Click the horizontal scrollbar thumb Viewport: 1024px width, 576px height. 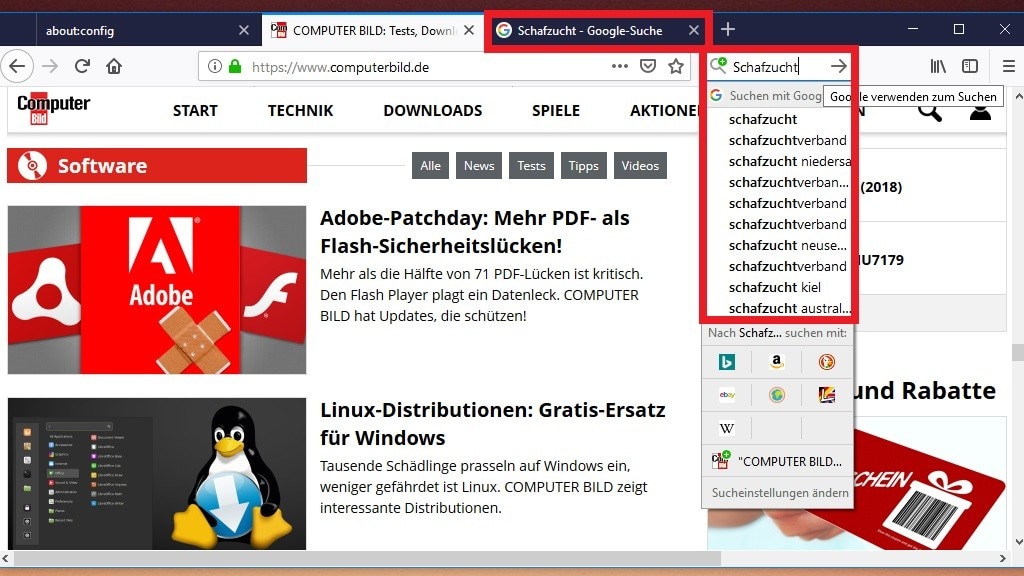(367, 558)
